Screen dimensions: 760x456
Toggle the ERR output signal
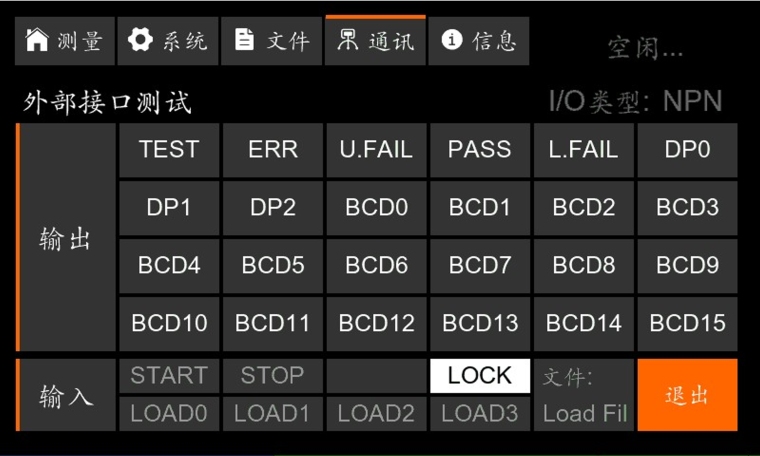273,150
